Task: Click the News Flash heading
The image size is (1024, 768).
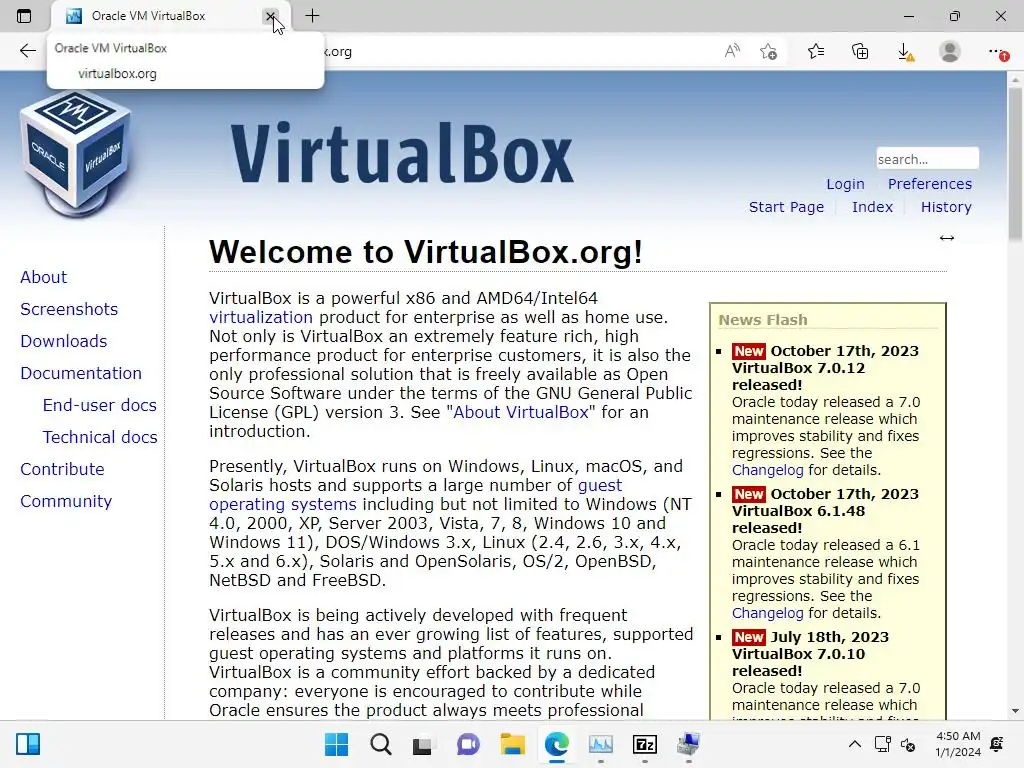Action: 763,320
